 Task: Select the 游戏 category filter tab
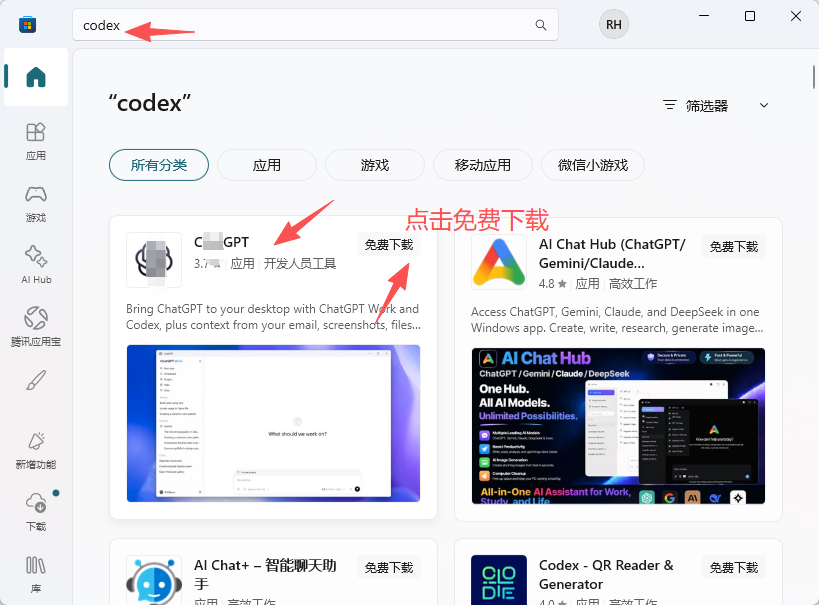point(375,165)
